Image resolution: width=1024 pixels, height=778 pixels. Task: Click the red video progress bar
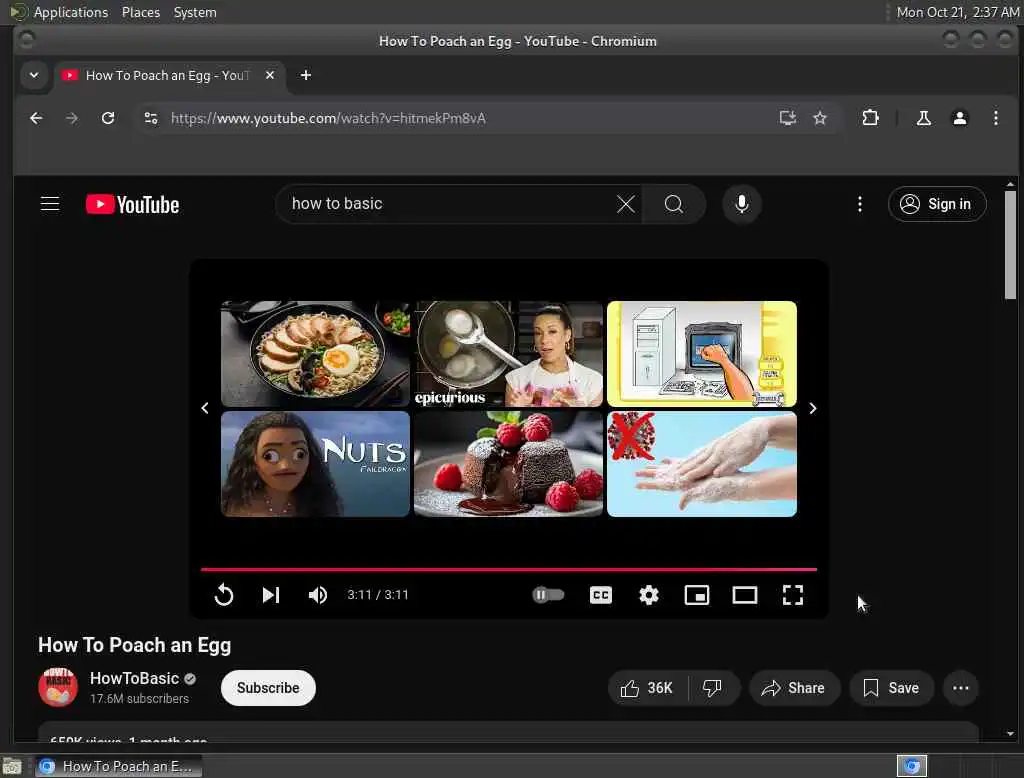coord(509,570)
